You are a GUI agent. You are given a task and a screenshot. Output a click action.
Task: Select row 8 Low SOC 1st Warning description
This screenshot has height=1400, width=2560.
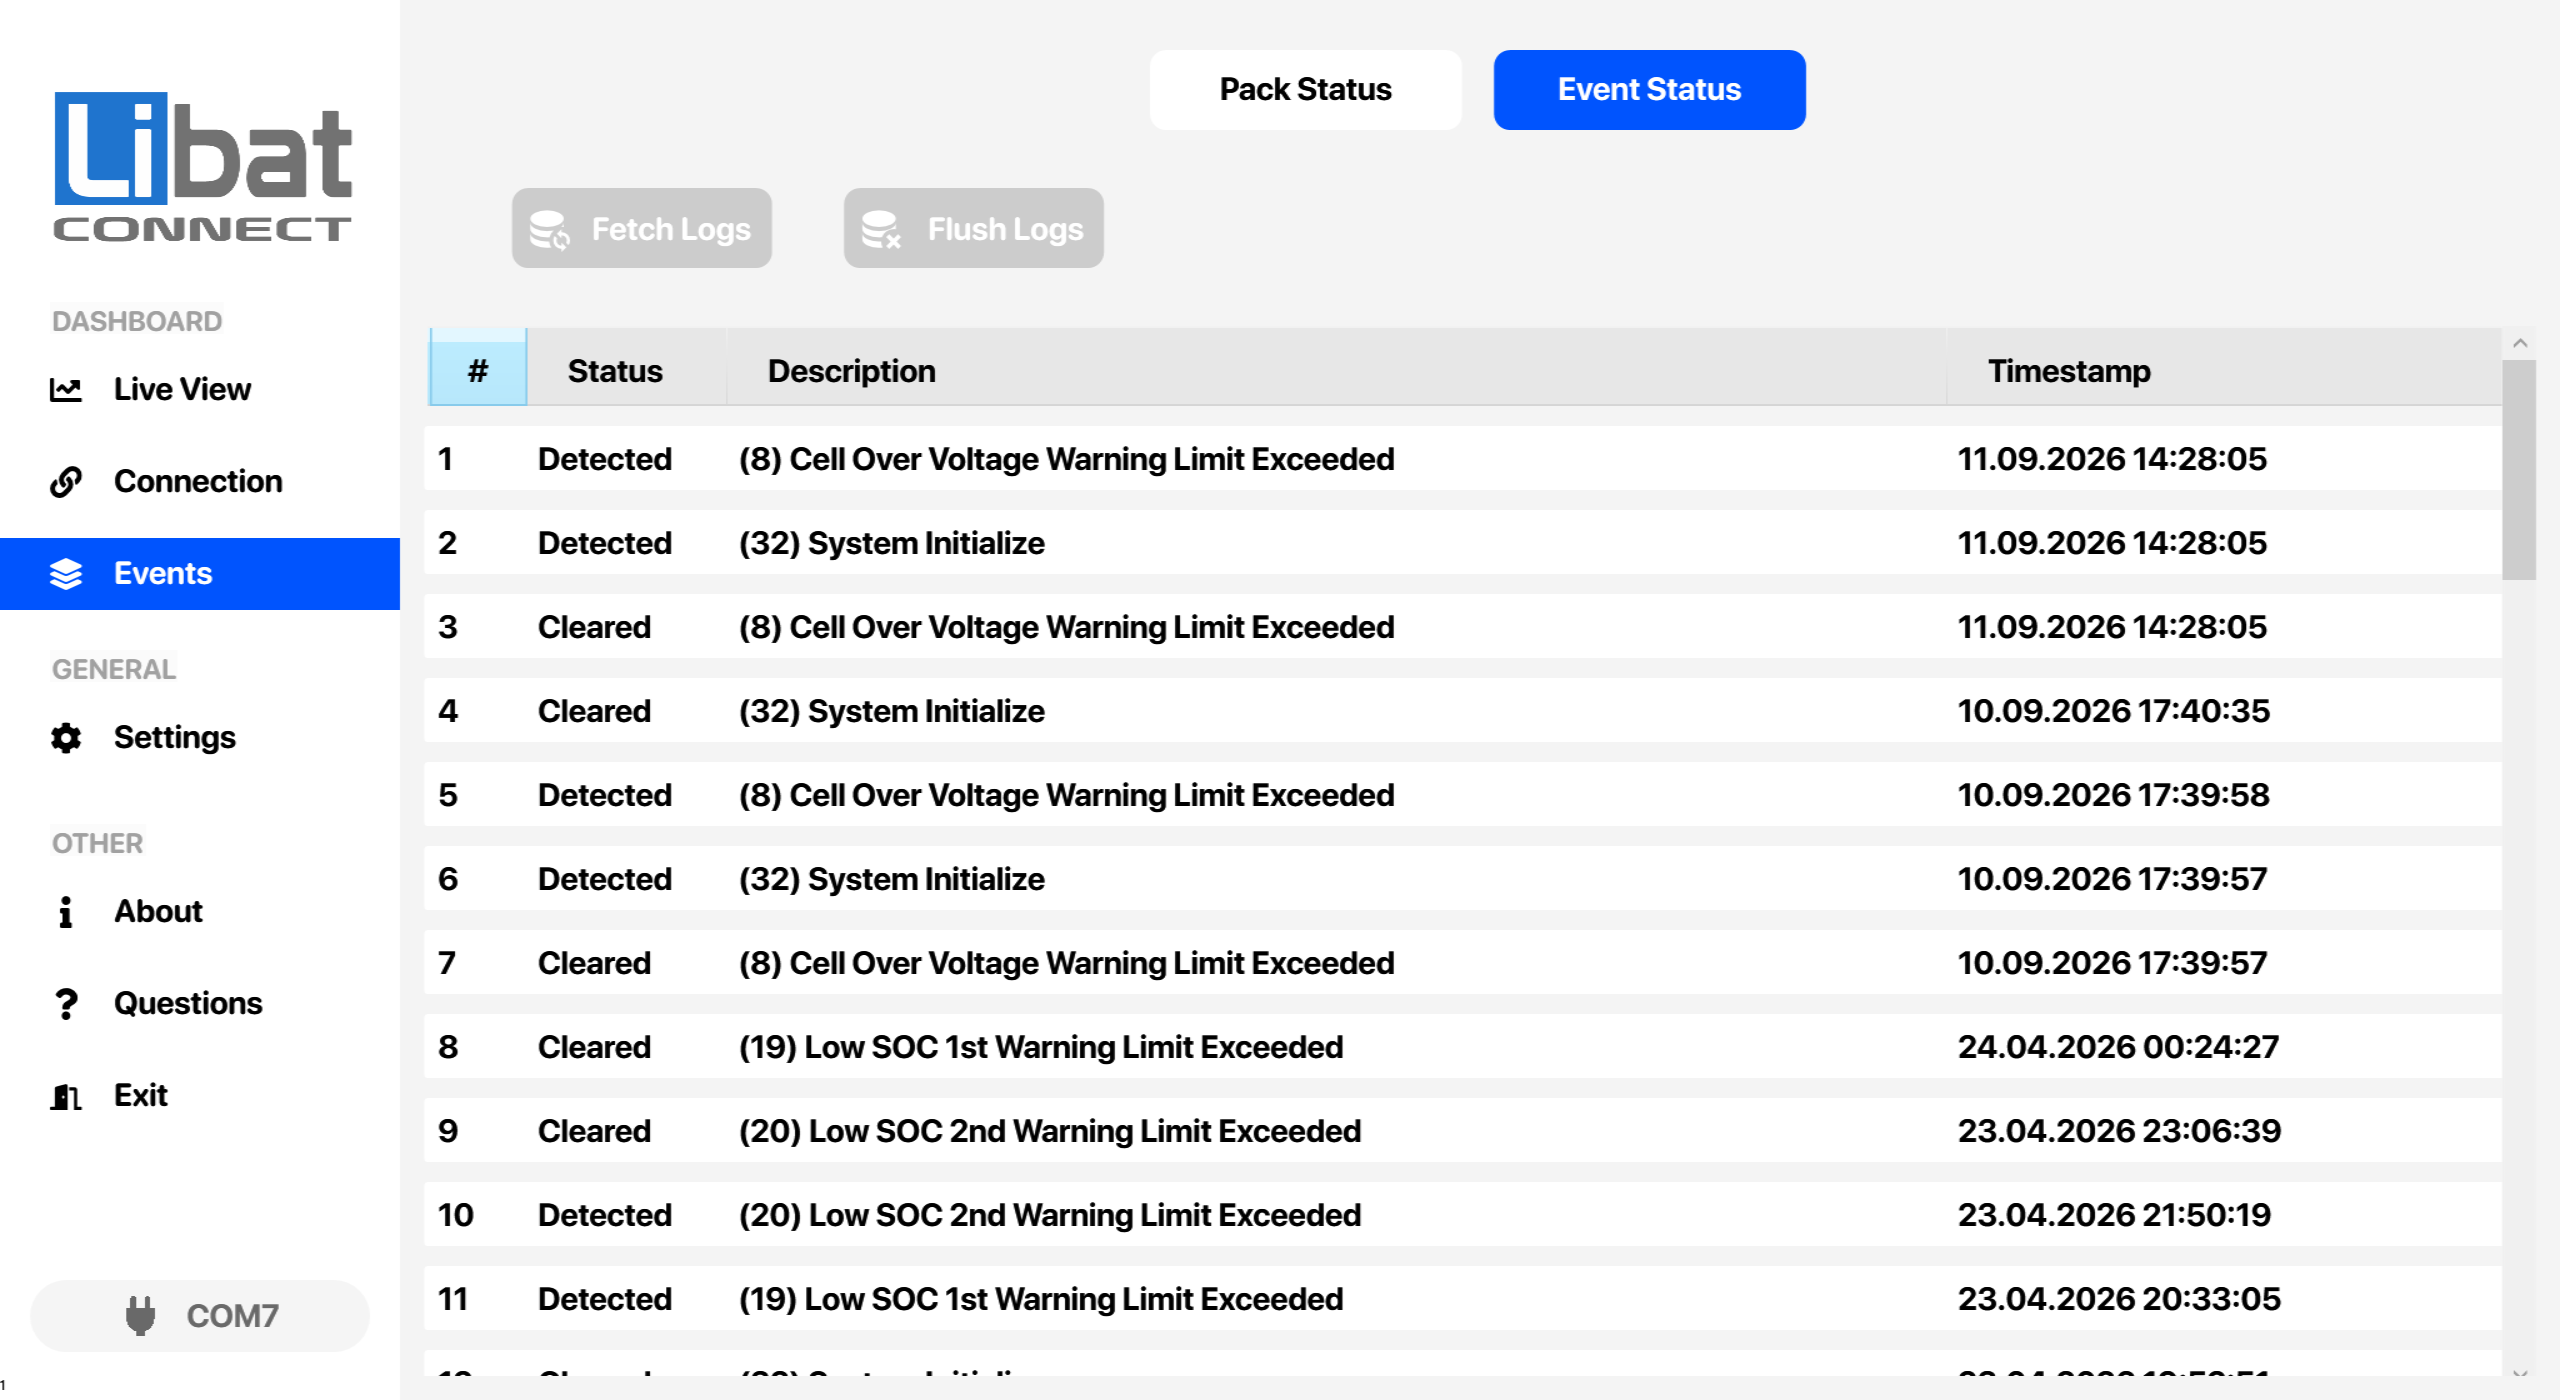1041,1047
